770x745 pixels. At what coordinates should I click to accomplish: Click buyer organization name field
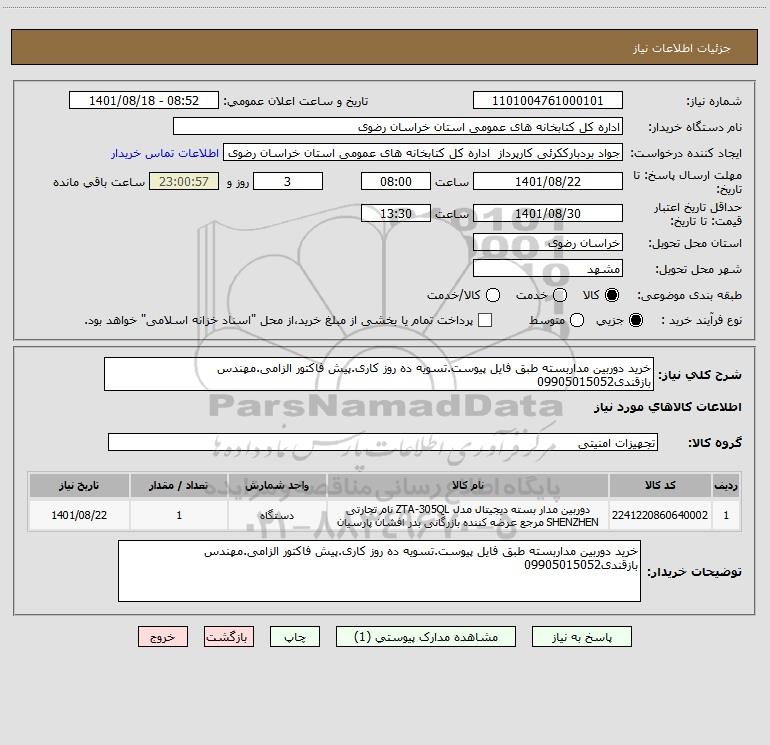click(398, 126)
